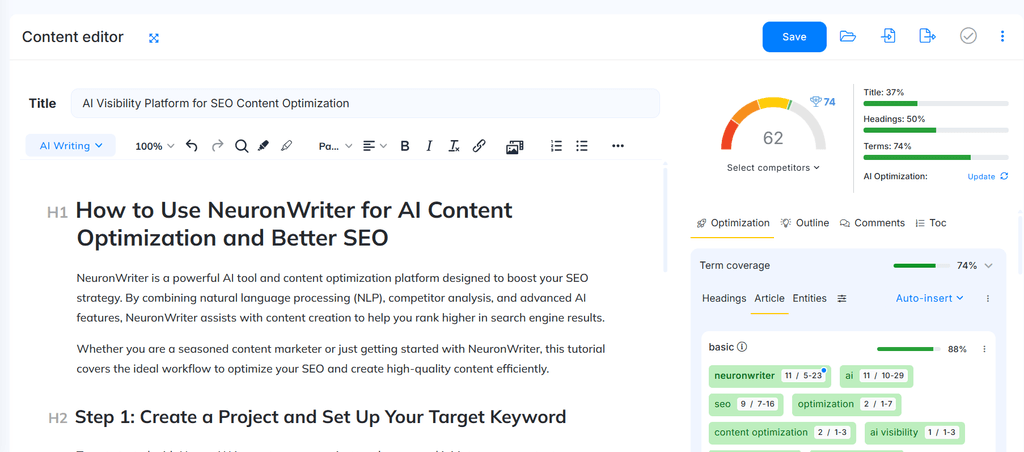
Task: Click the import document icon
Action: [x=888, y=37]
